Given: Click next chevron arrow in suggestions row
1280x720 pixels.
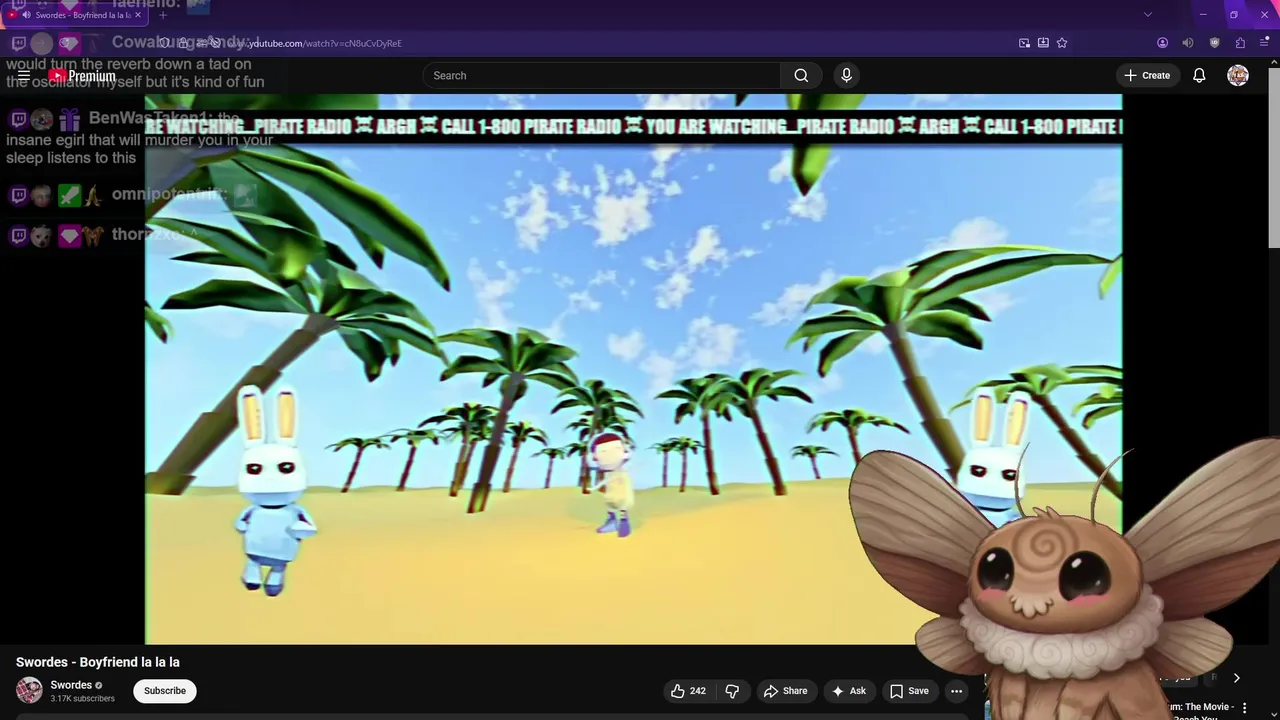Looking at the screenshot, I should tap(1236, 678).
